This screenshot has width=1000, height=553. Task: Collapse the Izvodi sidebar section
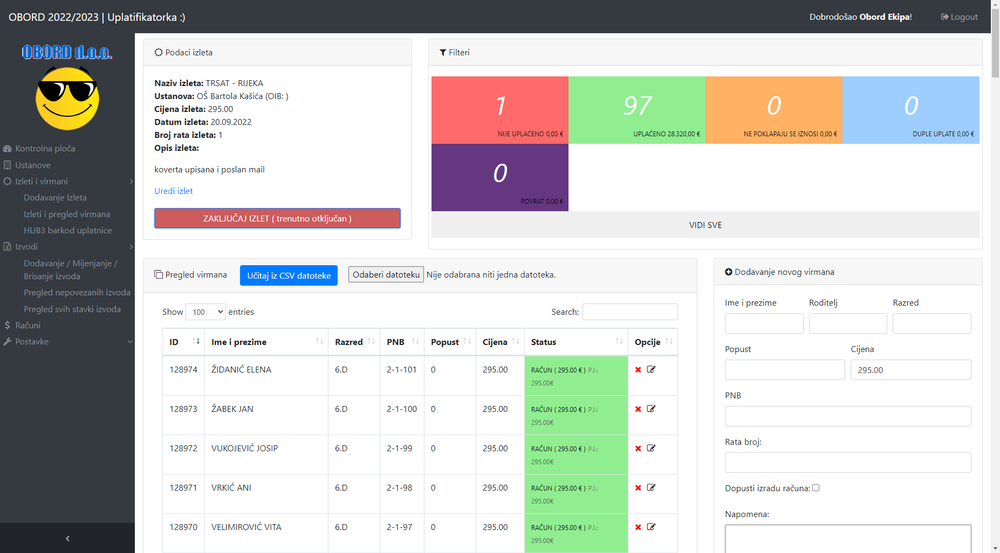(x=67, y=246)
